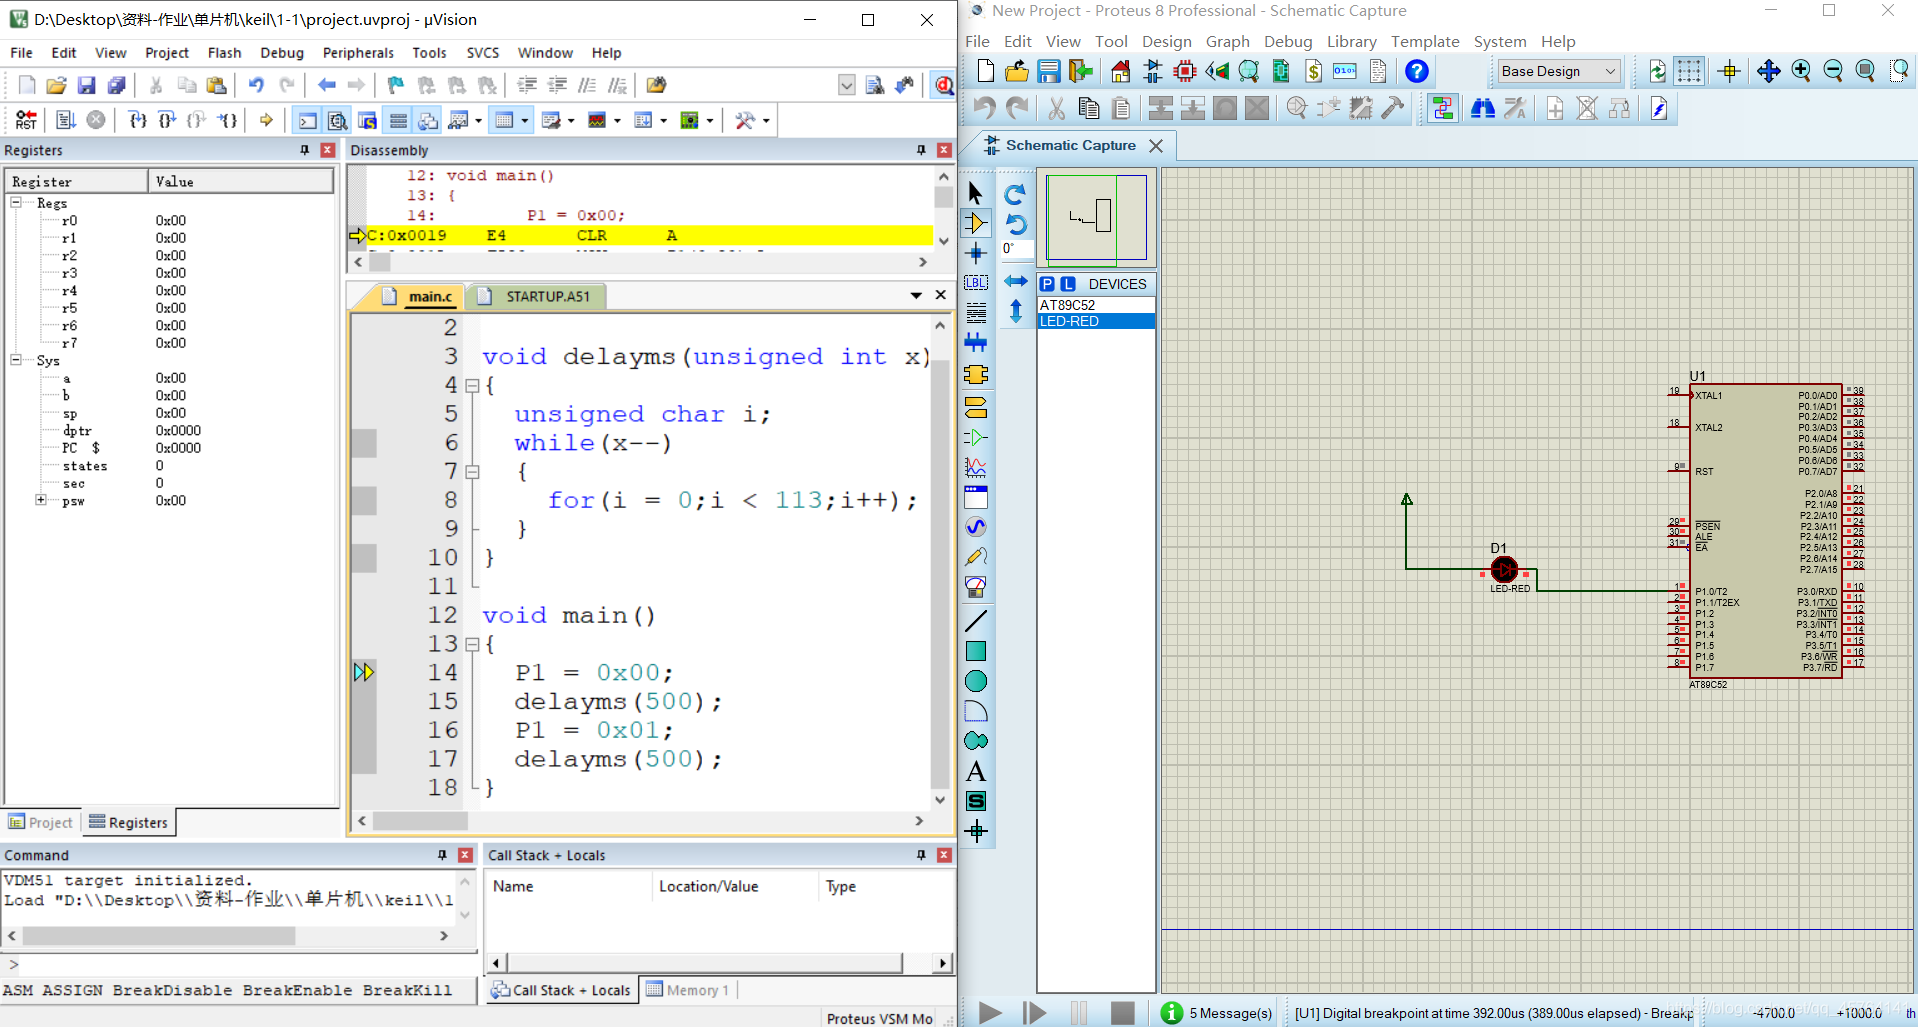Open the Base Design variant dropdown

point(1558,71)
